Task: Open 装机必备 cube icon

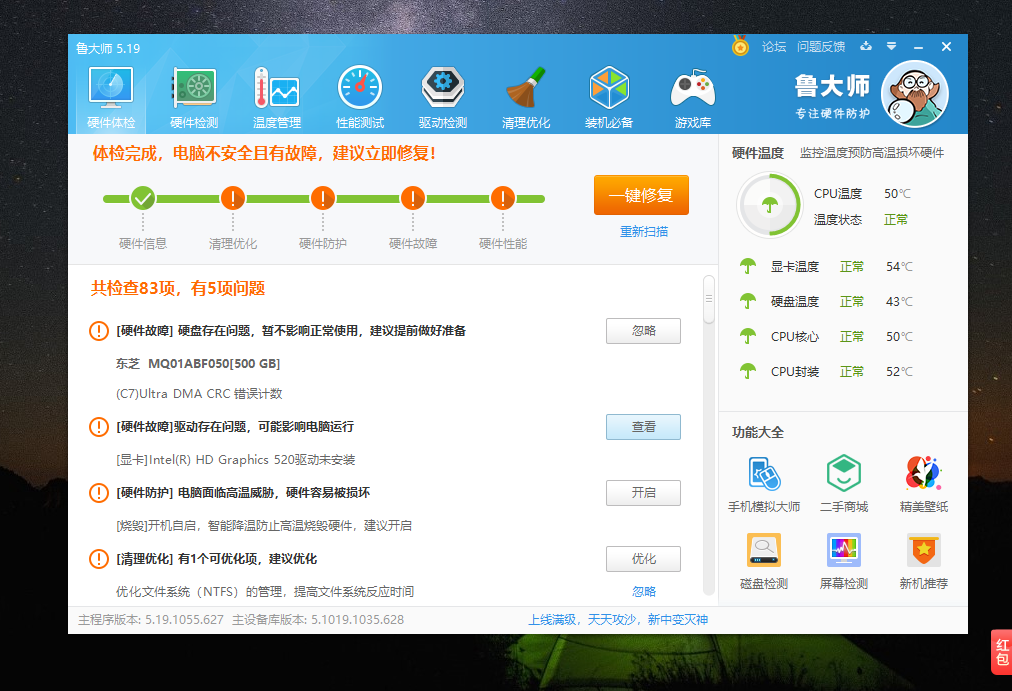Action: 609,97
